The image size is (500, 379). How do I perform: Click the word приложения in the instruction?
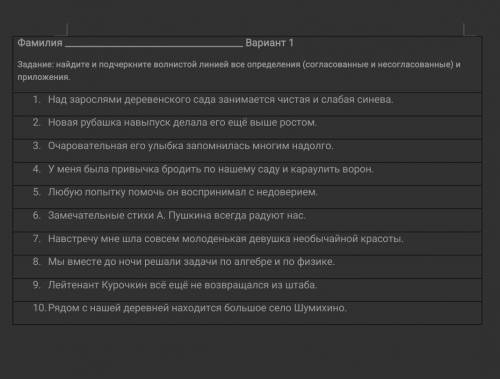tap(44, 77)
